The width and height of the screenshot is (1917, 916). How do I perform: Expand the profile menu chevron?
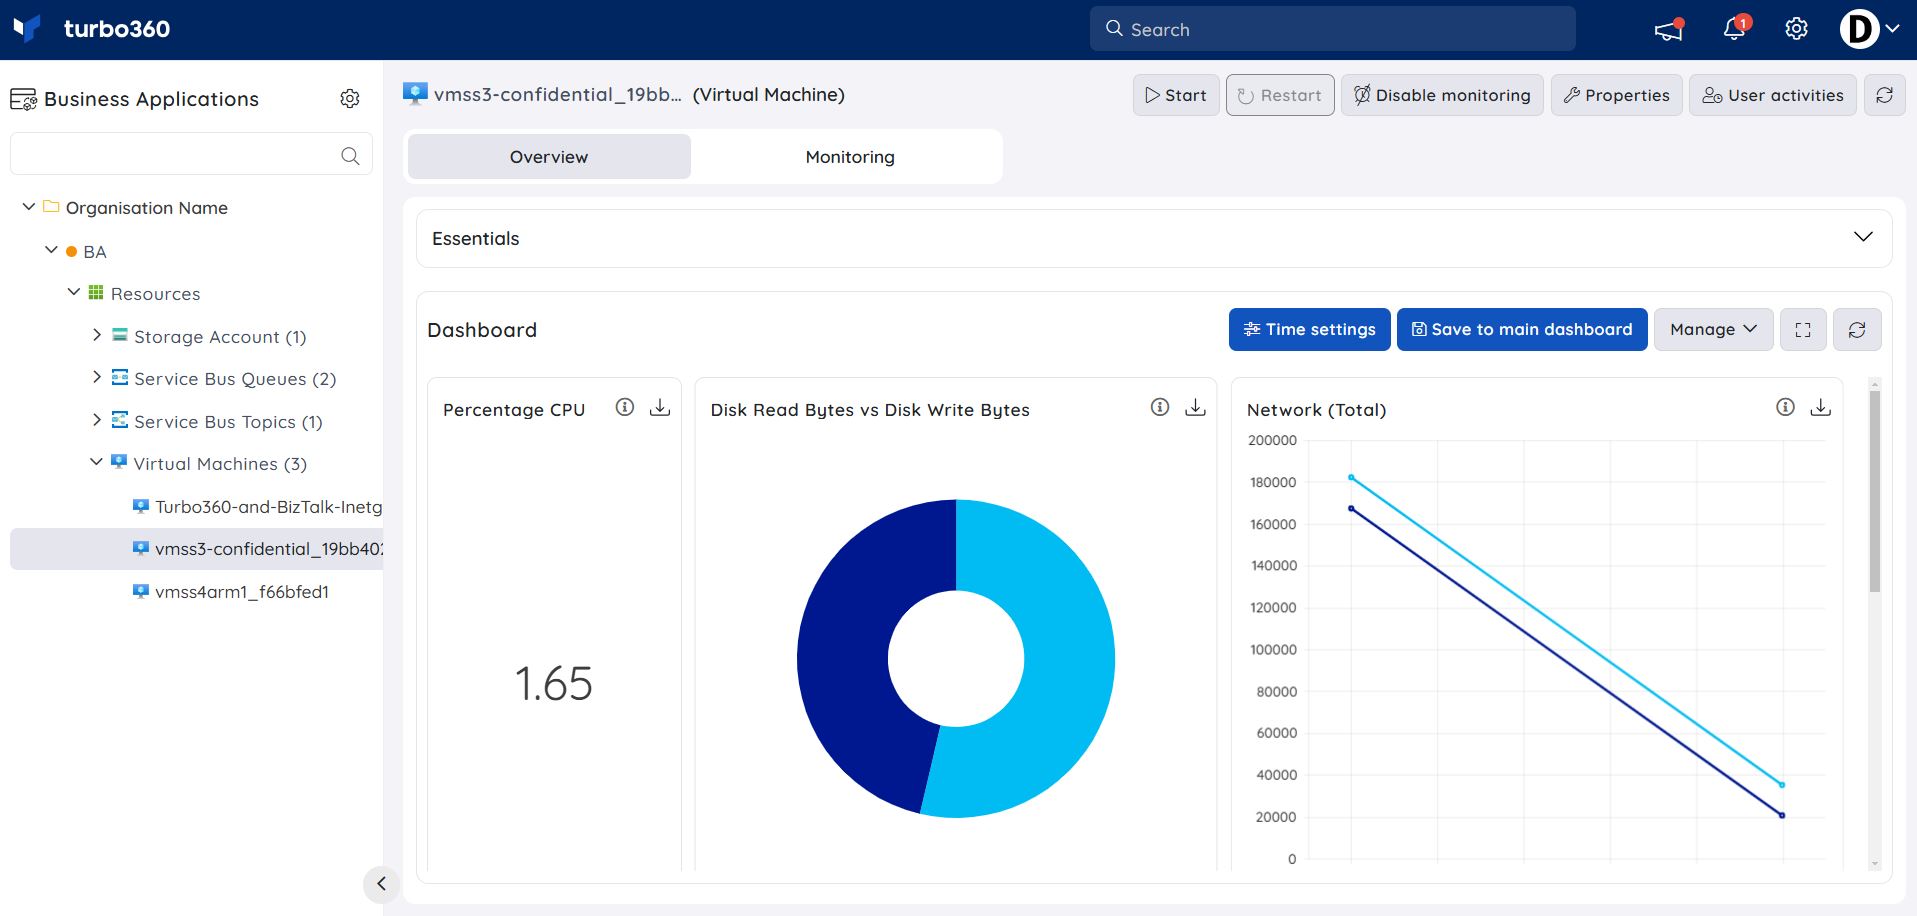(x=1893, y=29)
